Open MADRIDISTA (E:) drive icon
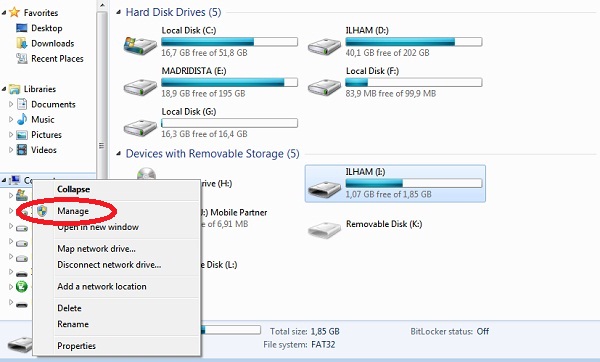Viewport: 600px width, 362px height. coord(140,87)
